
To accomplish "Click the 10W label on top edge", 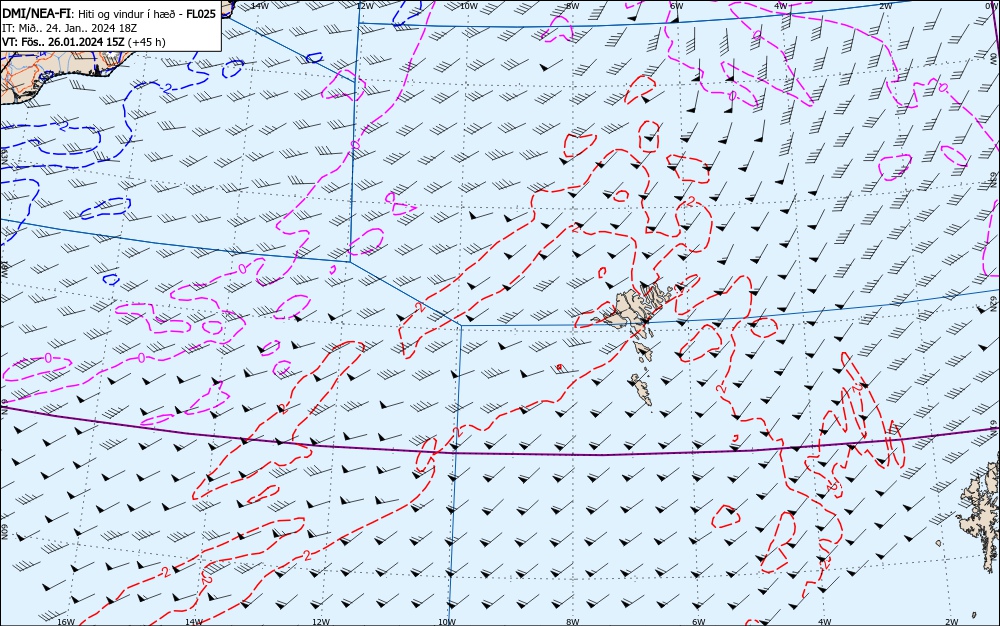I will point(469,5).
